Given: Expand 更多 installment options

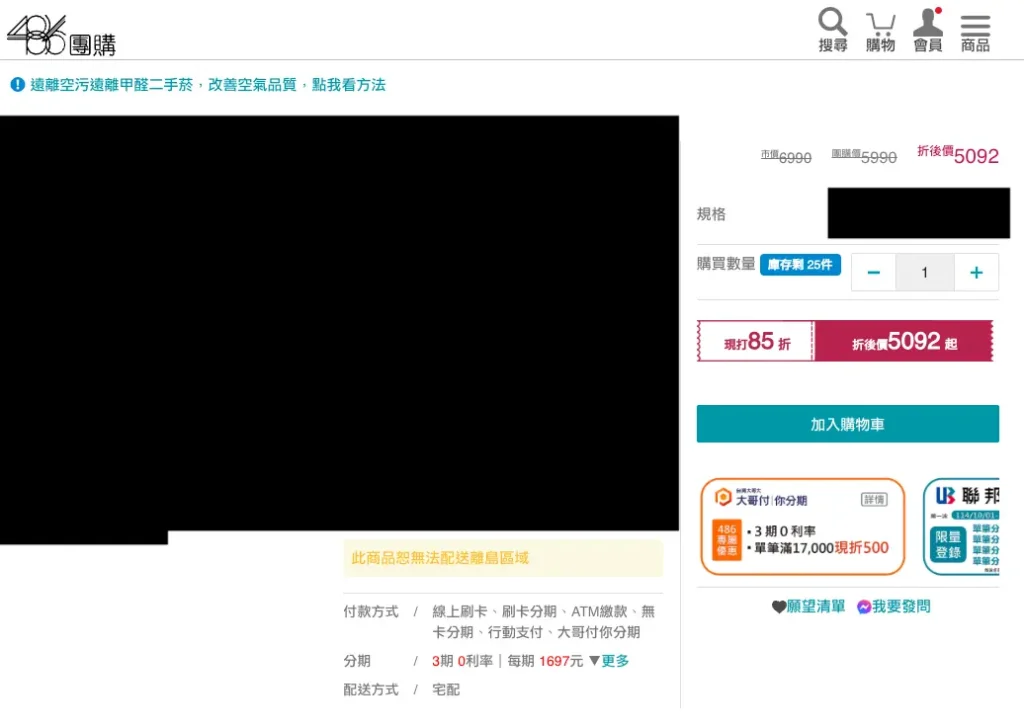Looking at the screenshot, I should [609, 661].
